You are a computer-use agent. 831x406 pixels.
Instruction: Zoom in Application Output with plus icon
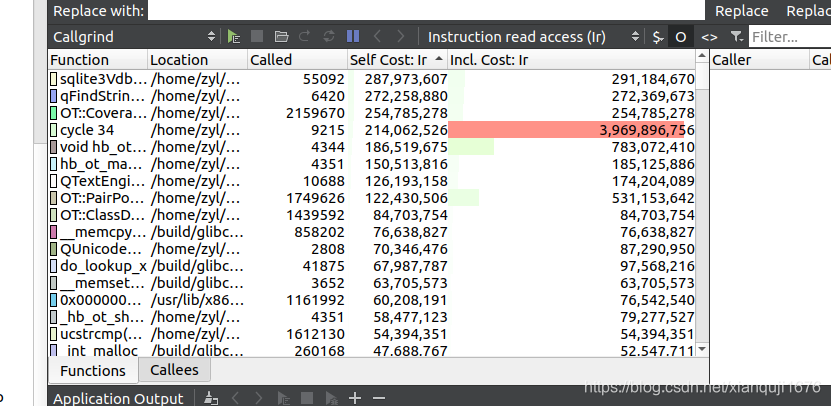355,398
